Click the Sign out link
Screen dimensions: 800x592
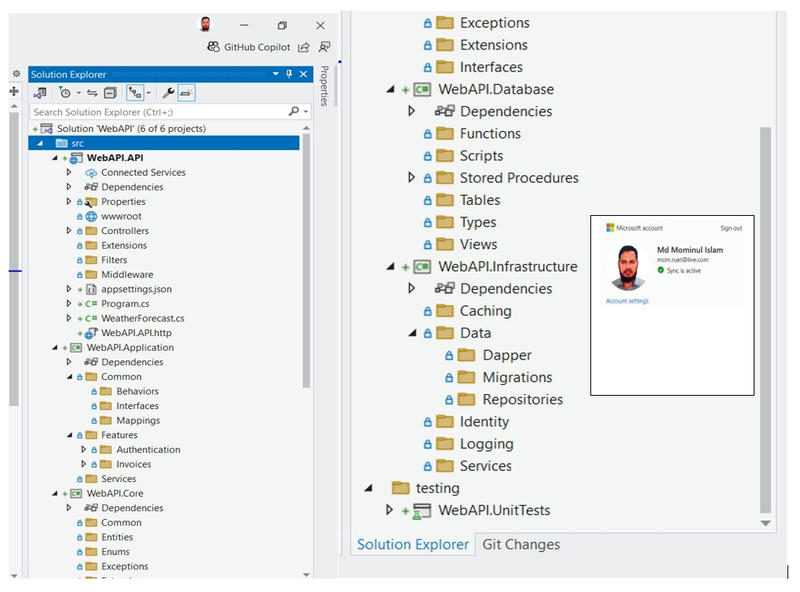coord(731,228)
